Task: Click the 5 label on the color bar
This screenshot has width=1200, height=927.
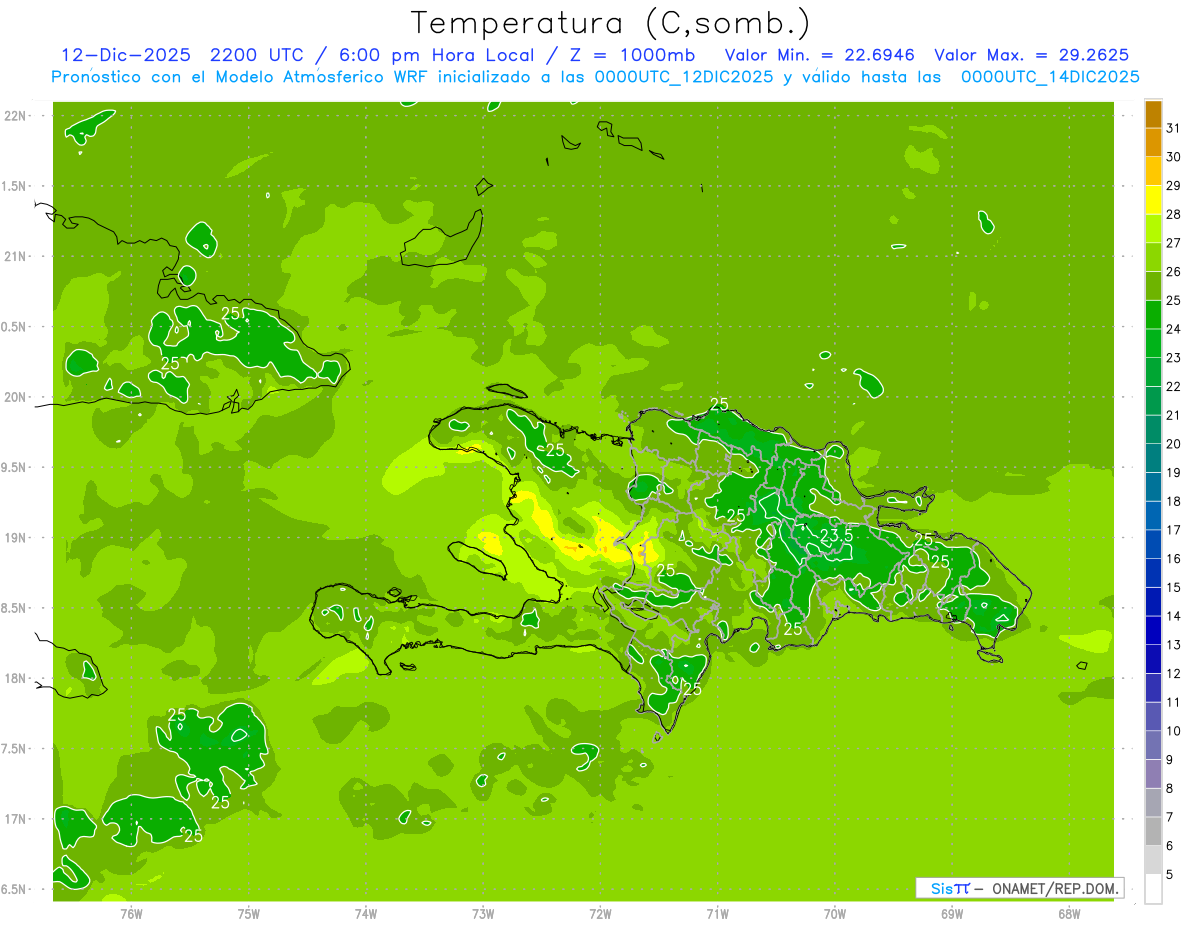Action: coord(1170,874)
